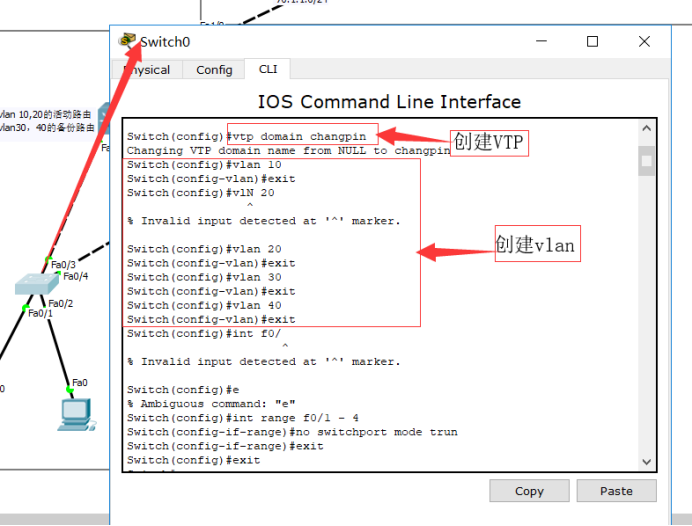This screenshot has height=526, width=692.
Task: Click the scrollbar up arrow in CLI
Action: pyautogui.click(x=647, y=128)
